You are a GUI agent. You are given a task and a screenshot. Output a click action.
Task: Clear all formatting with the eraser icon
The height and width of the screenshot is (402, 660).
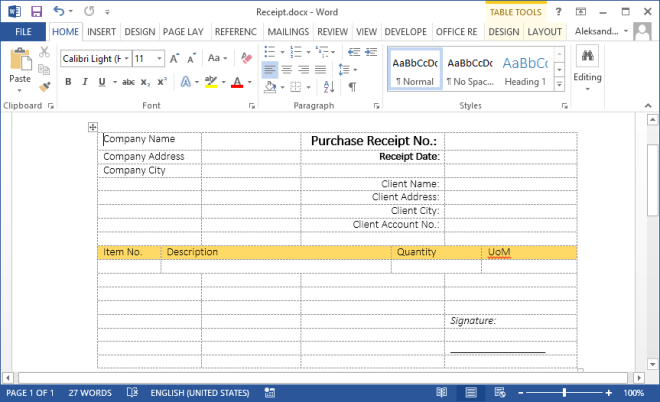pos(246,58)
